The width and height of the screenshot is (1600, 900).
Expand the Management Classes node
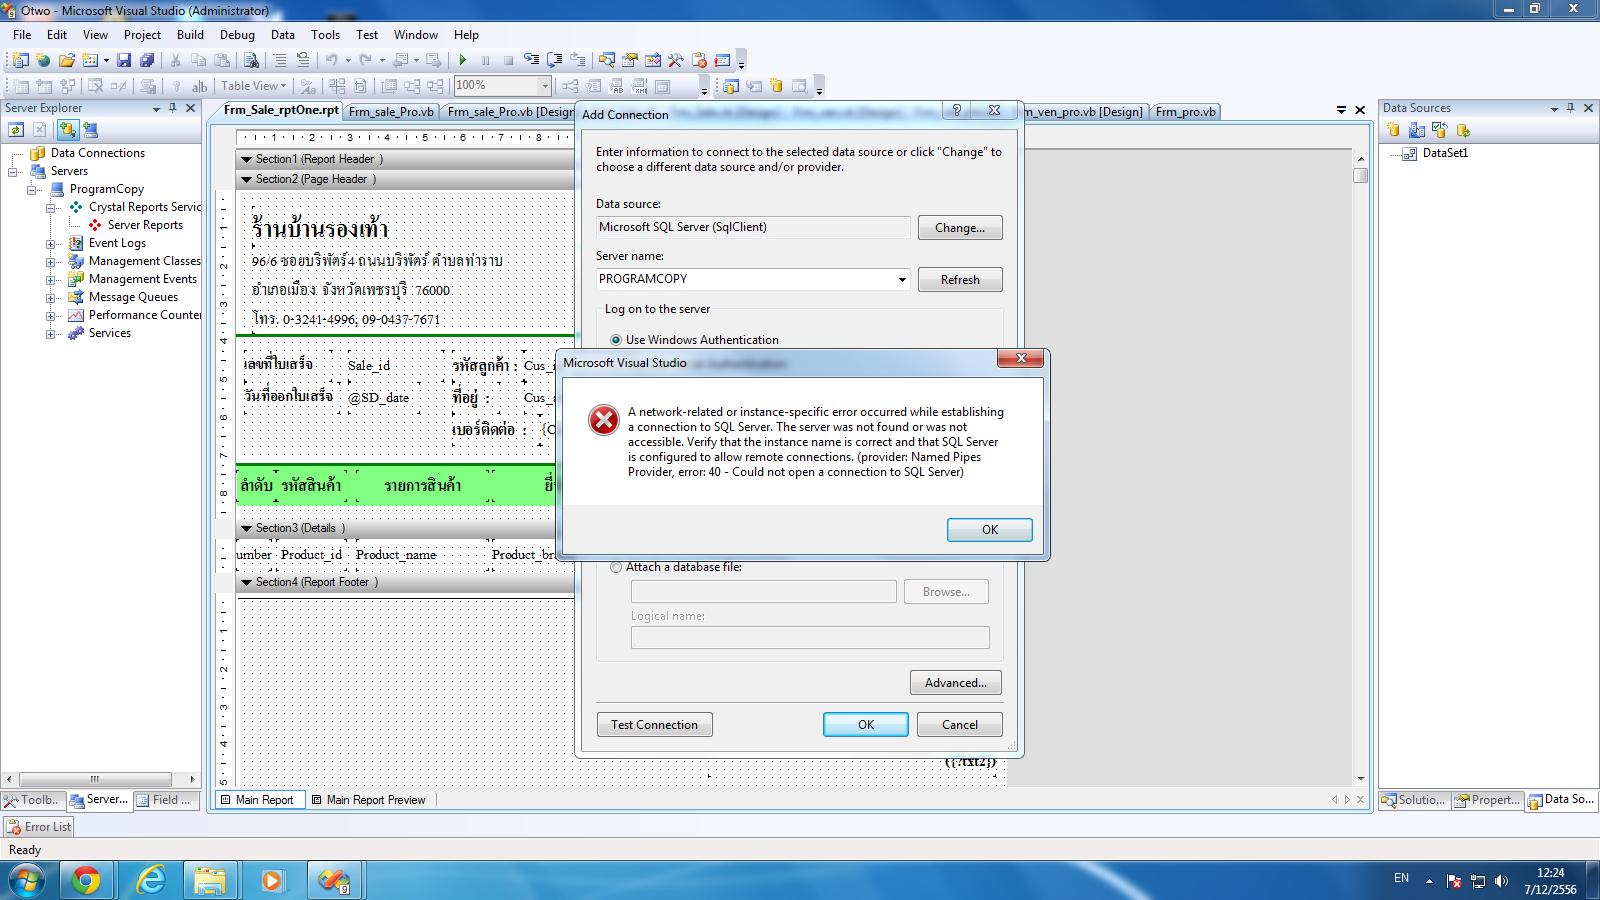coord(51,261)
